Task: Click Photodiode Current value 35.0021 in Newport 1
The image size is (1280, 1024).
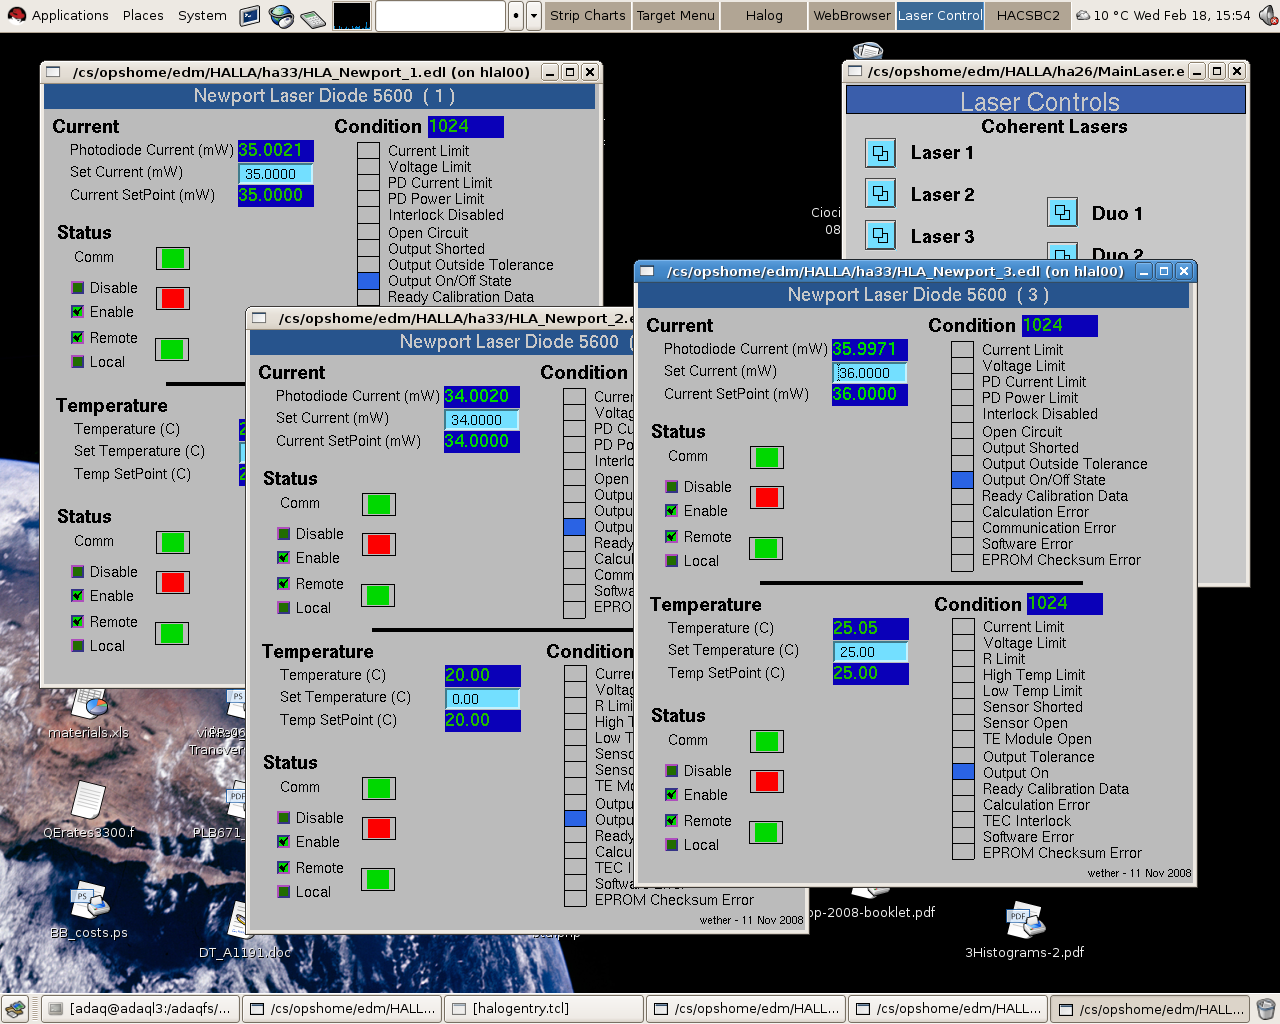Action: (x=276, y=150)
